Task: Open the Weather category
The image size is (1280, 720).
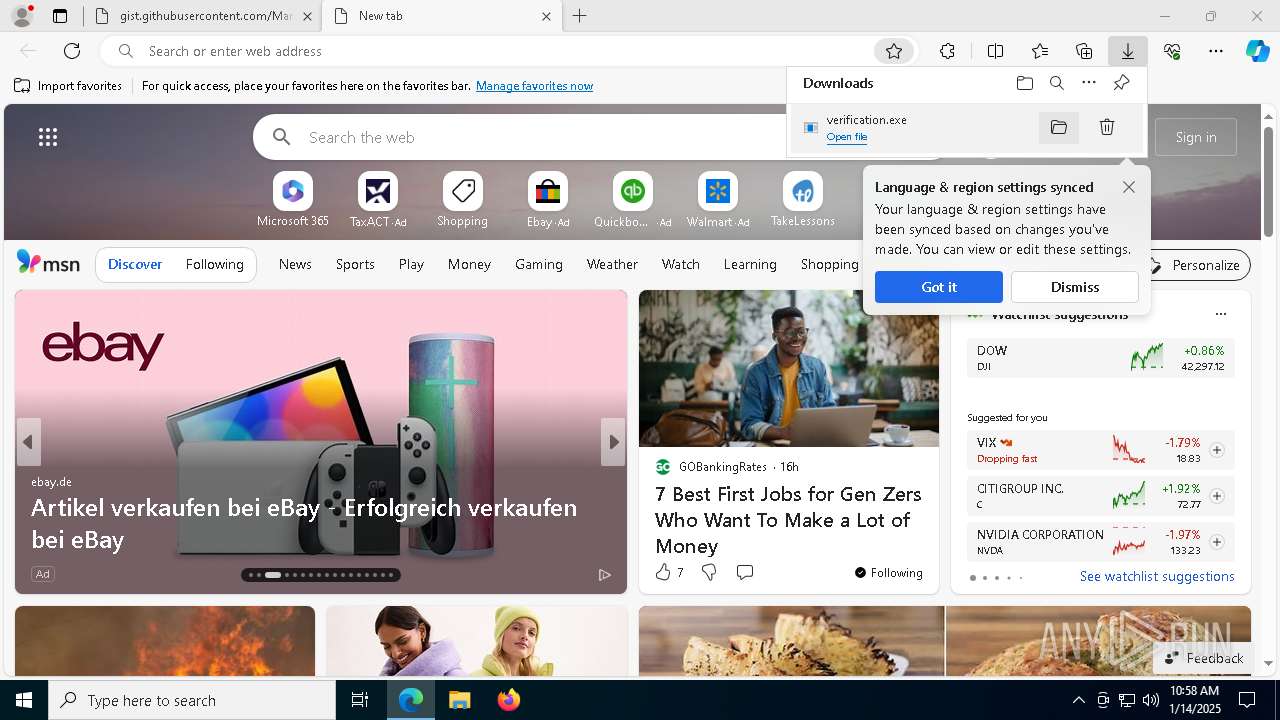Action: (x=612, y=264)
